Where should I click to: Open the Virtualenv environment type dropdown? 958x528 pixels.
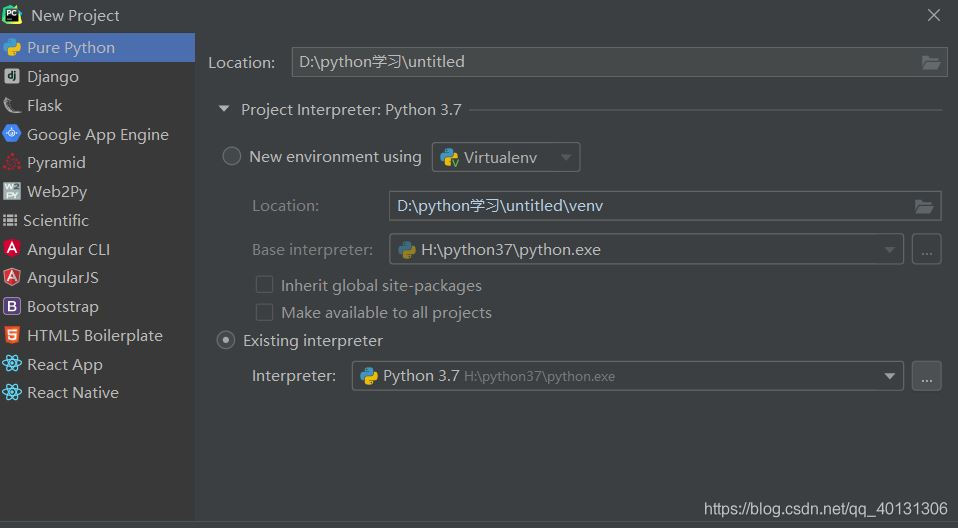tap(506, 157)
